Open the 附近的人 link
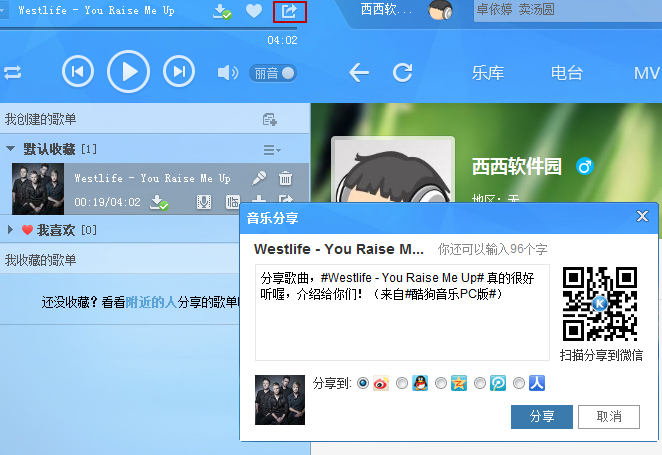662x455 pixels. 151,302
